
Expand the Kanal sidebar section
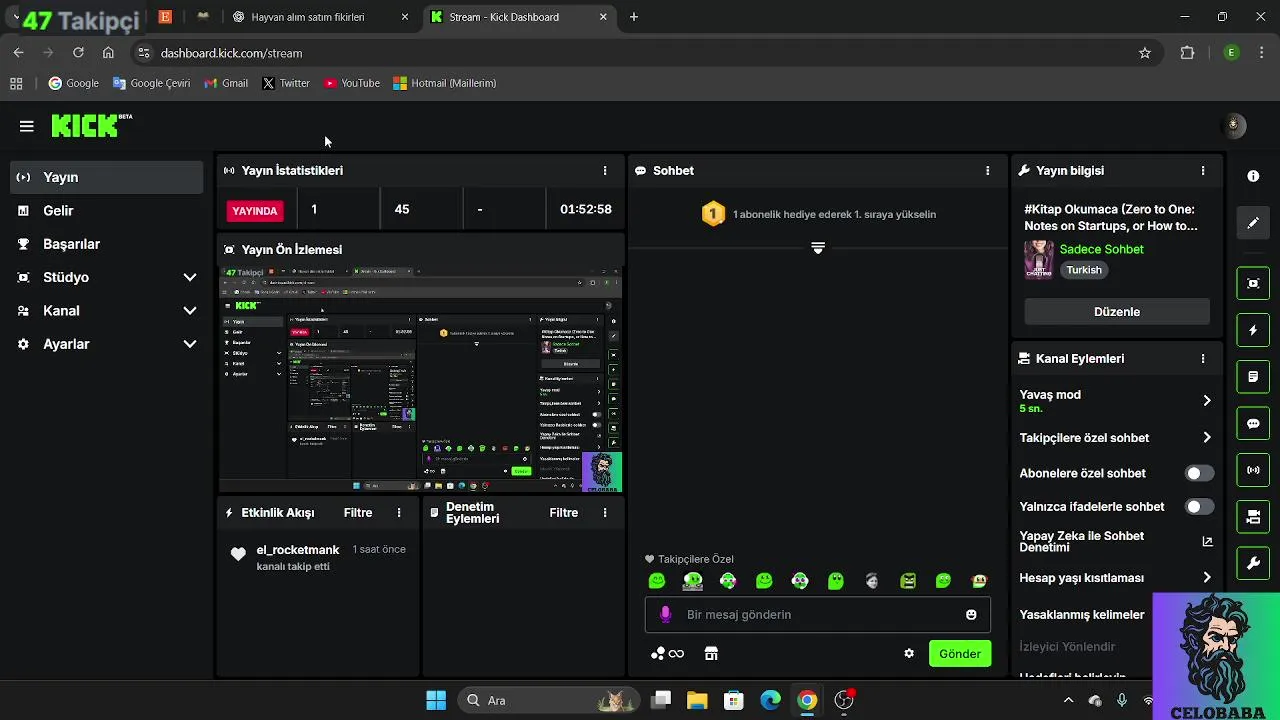click(x=190, y=311)
